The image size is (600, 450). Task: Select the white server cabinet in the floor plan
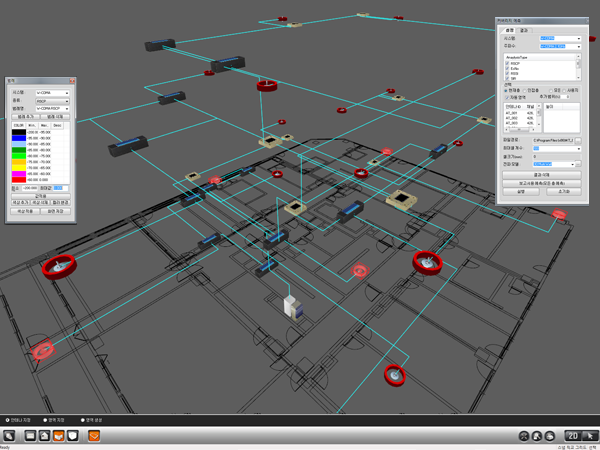click(293, 307)
